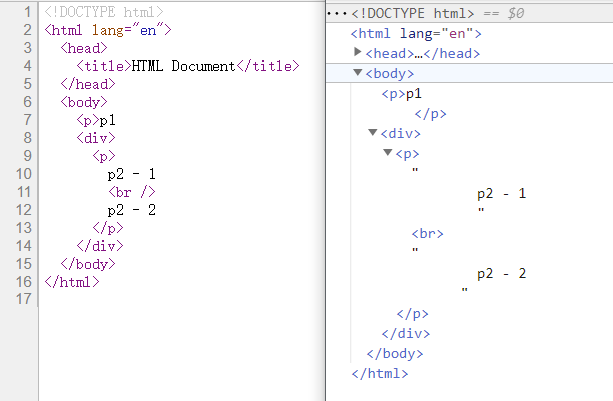Collapse the div element in DOM tree
Image resolution: width=613 pixels, height=401 pixels.
pyautogui.click(x=373, y=132)
